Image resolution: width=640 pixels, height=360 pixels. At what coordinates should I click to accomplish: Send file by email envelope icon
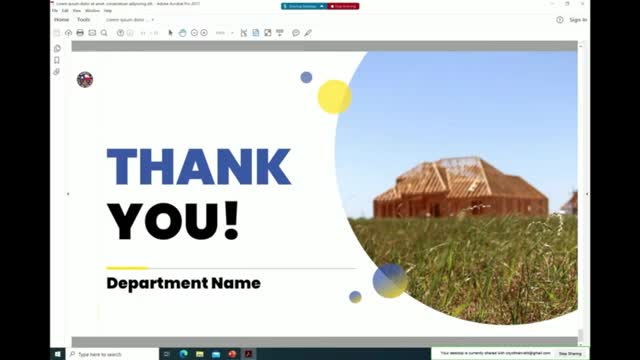click(92, 33)
